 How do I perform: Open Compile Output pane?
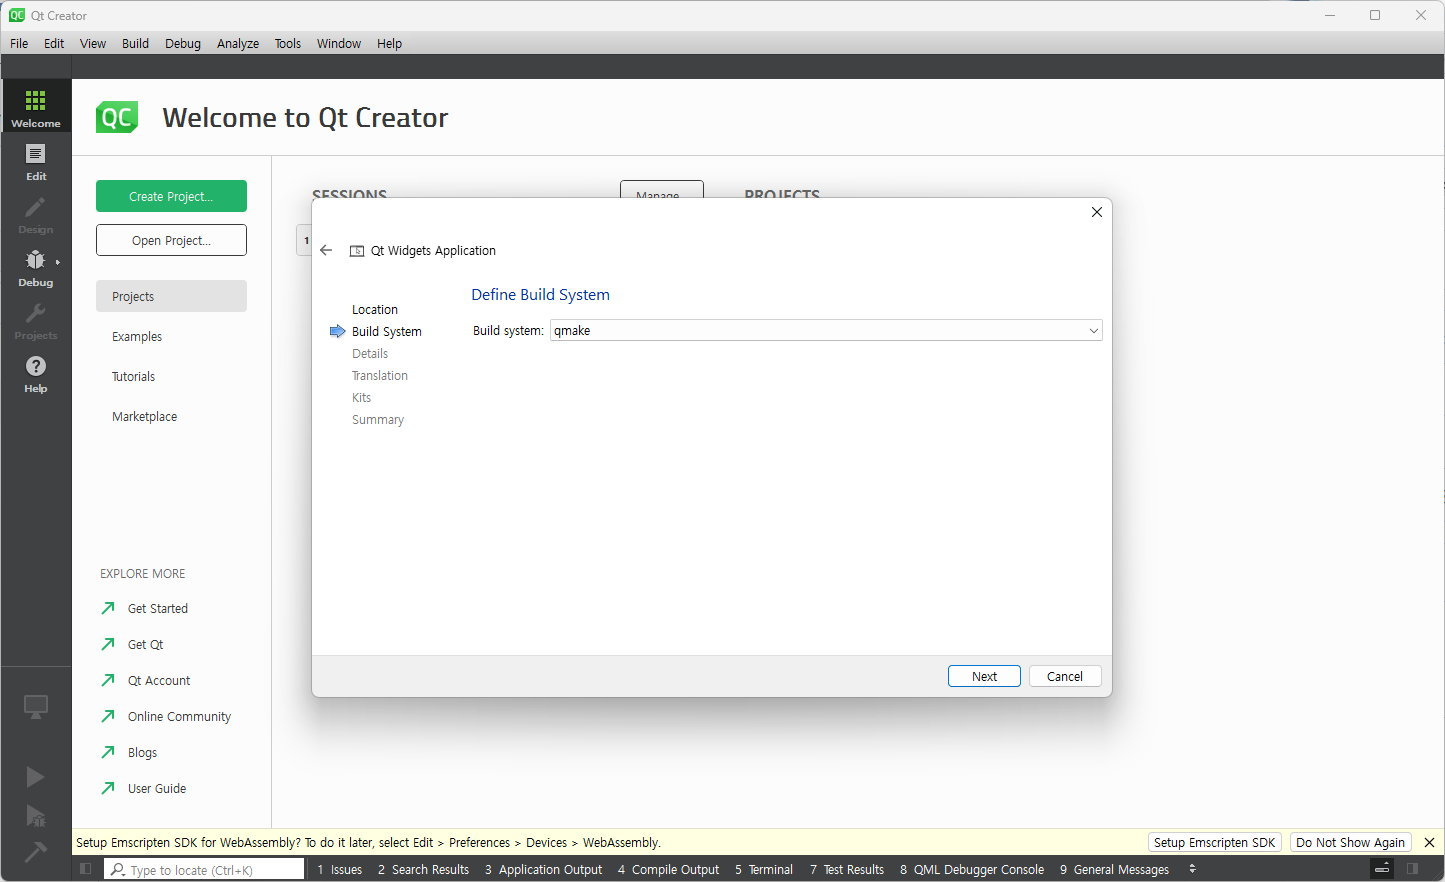click(669, 869)
